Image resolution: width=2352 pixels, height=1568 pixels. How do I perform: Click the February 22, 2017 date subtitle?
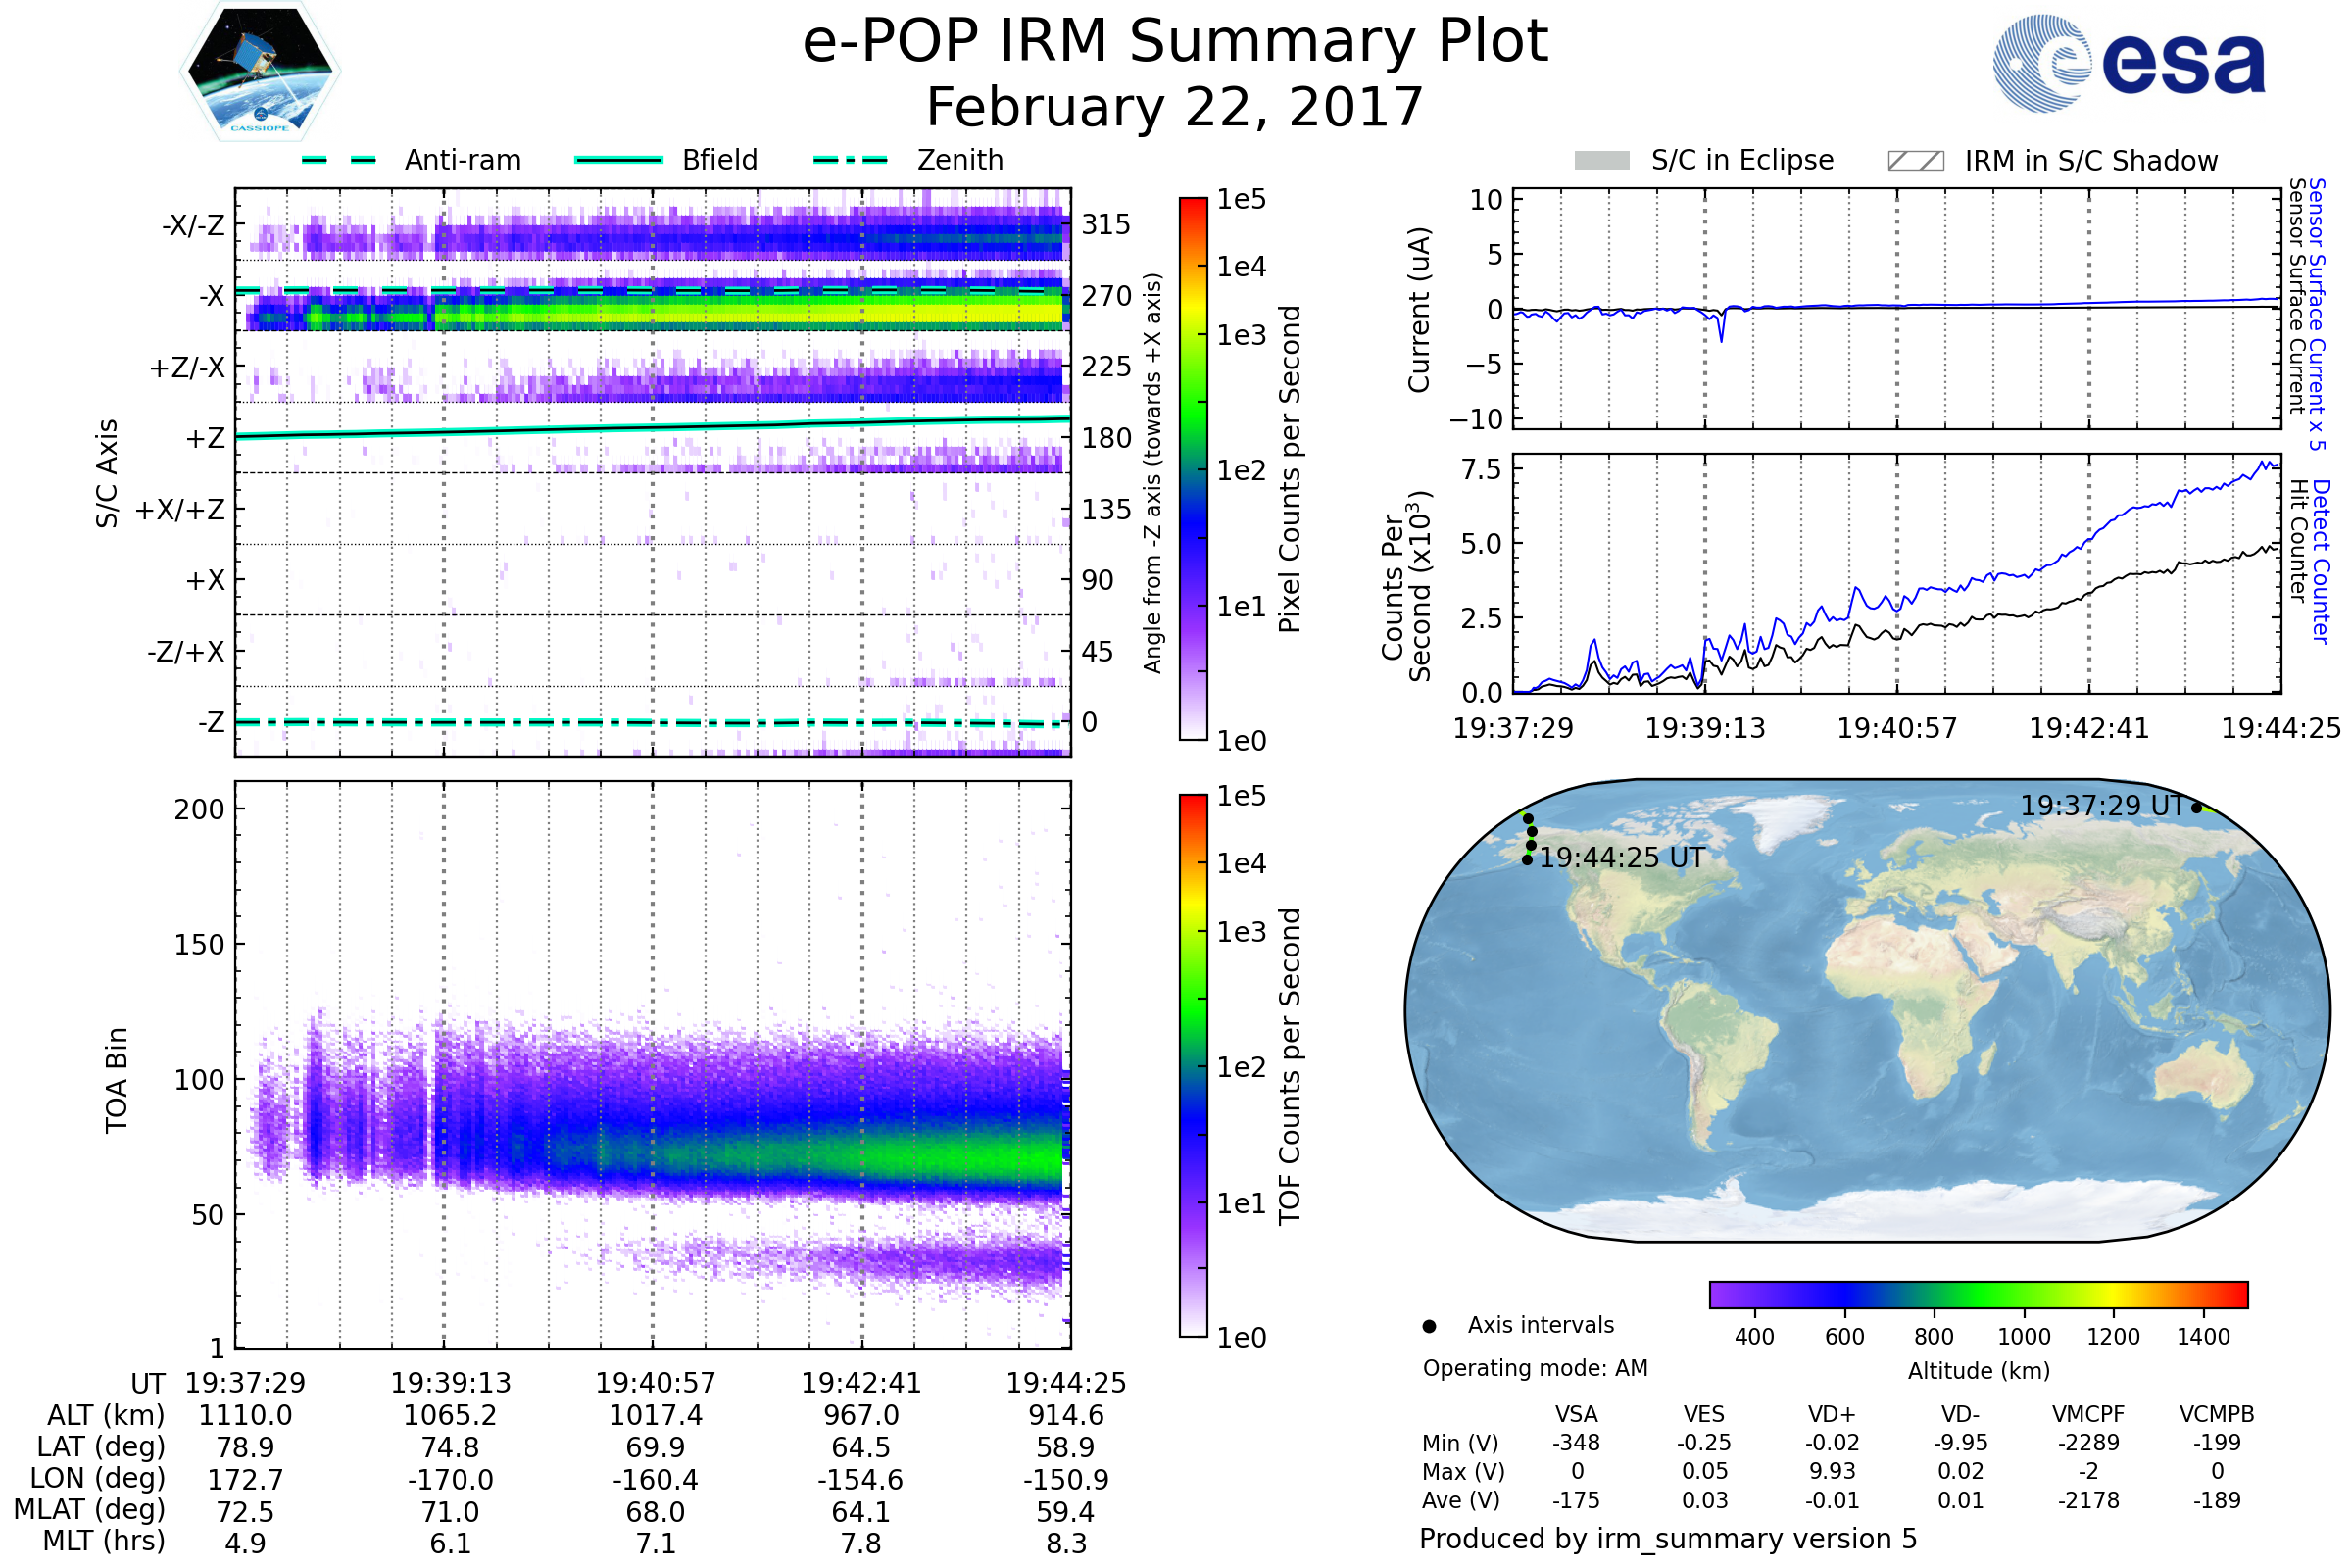1174,108
